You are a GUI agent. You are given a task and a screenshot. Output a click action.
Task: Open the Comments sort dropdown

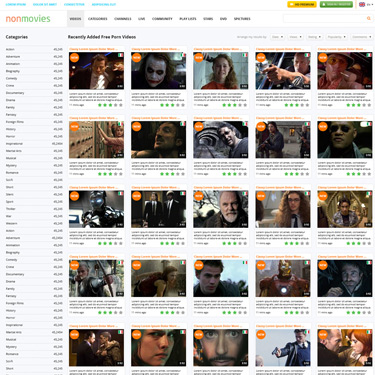[361, 37]
